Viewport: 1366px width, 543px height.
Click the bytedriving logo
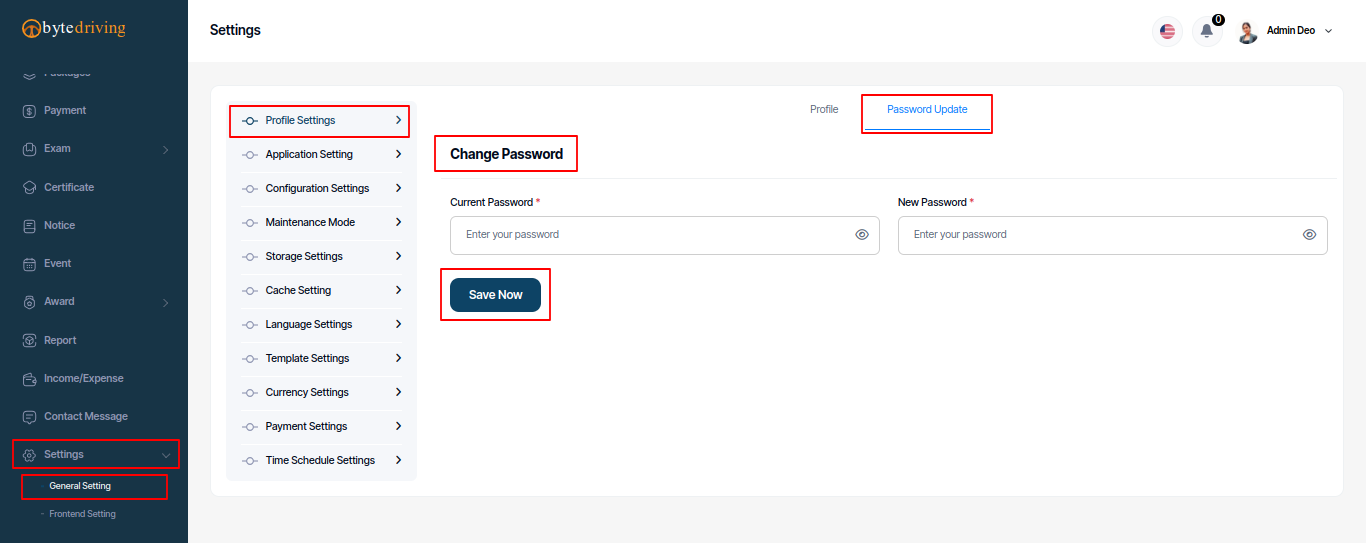tap(74, 28)
